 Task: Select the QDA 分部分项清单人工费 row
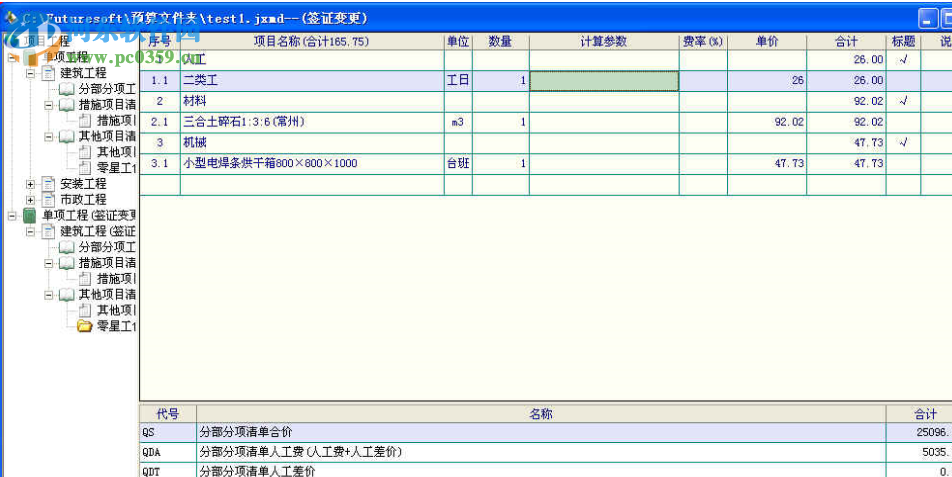(x=546, y=452)
